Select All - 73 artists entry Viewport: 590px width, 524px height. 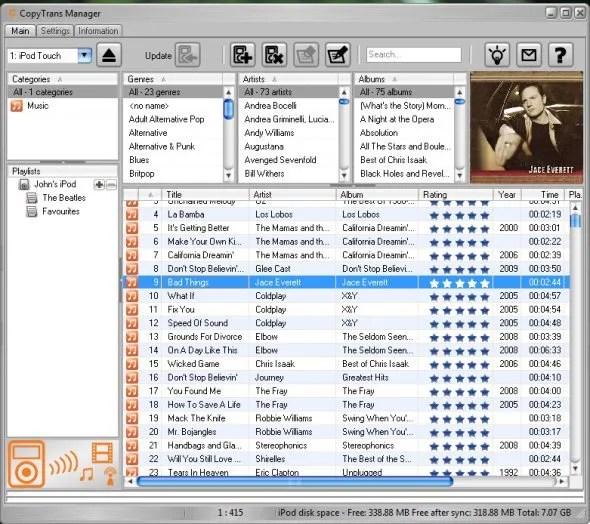coord(289,92)
